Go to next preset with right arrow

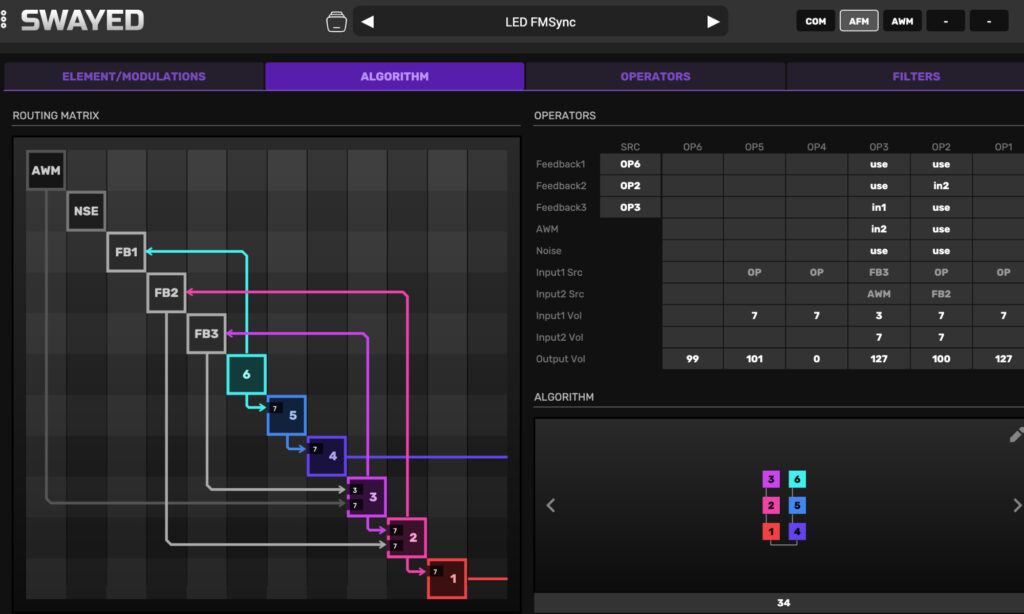click(713, 21)
